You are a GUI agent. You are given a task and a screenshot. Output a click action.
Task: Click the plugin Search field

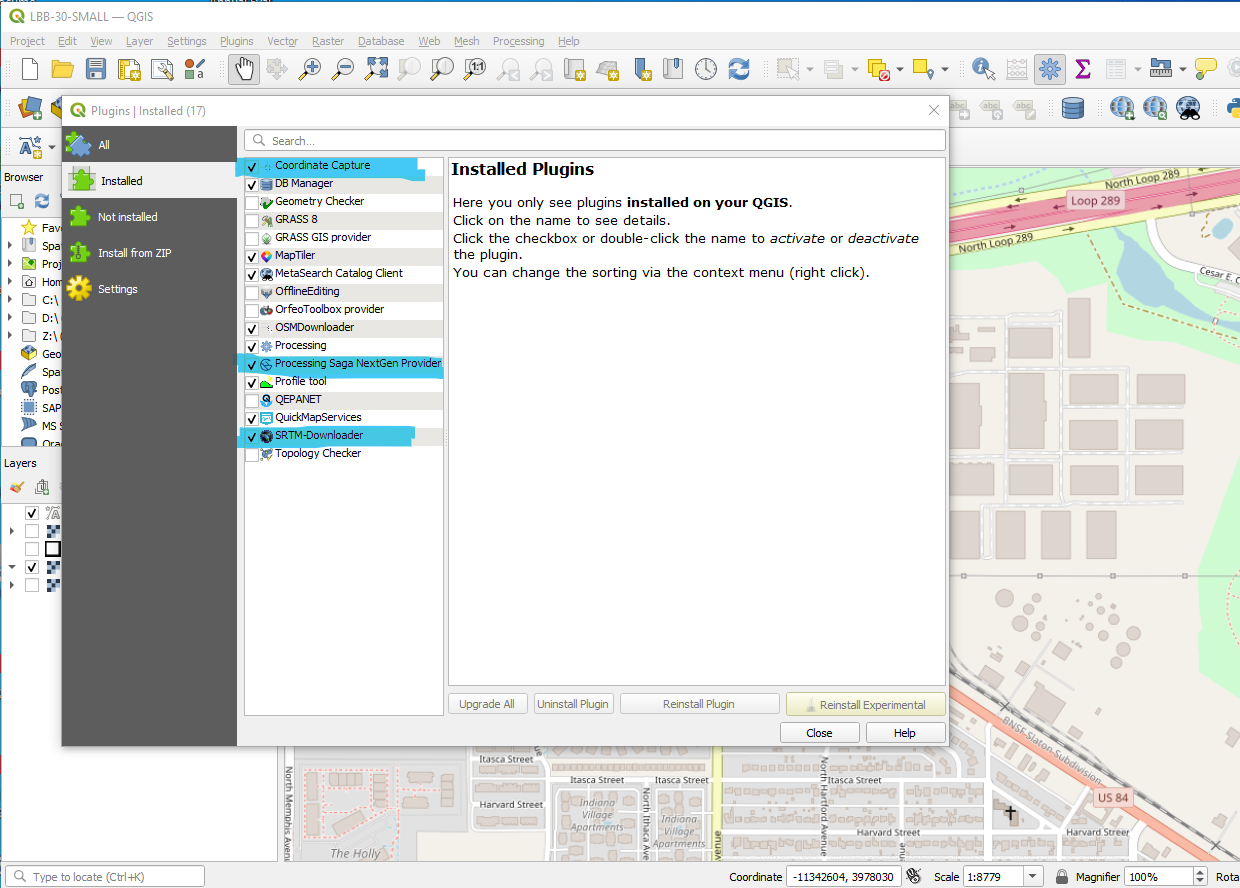coord(595,140)
